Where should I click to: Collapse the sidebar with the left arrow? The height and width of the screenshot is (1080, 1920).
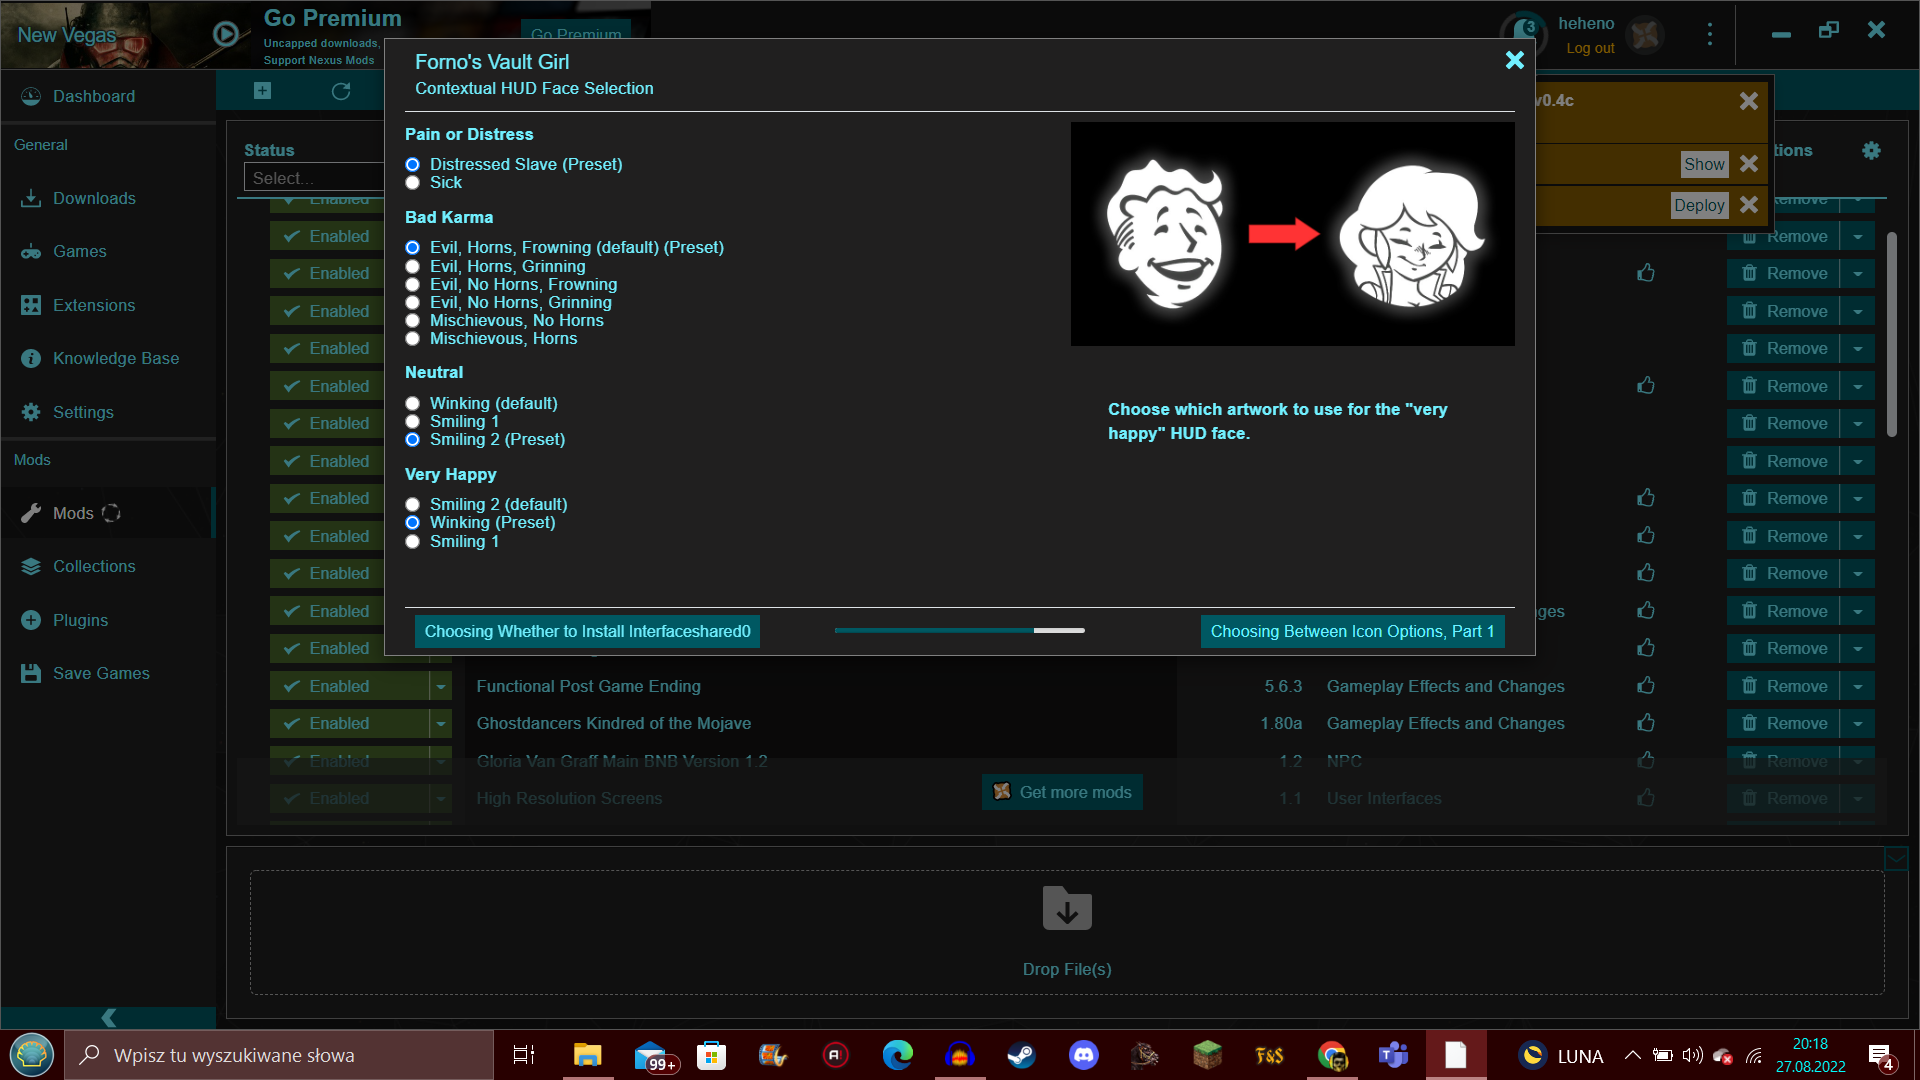pyautogui.click(x=108, y=1018)
